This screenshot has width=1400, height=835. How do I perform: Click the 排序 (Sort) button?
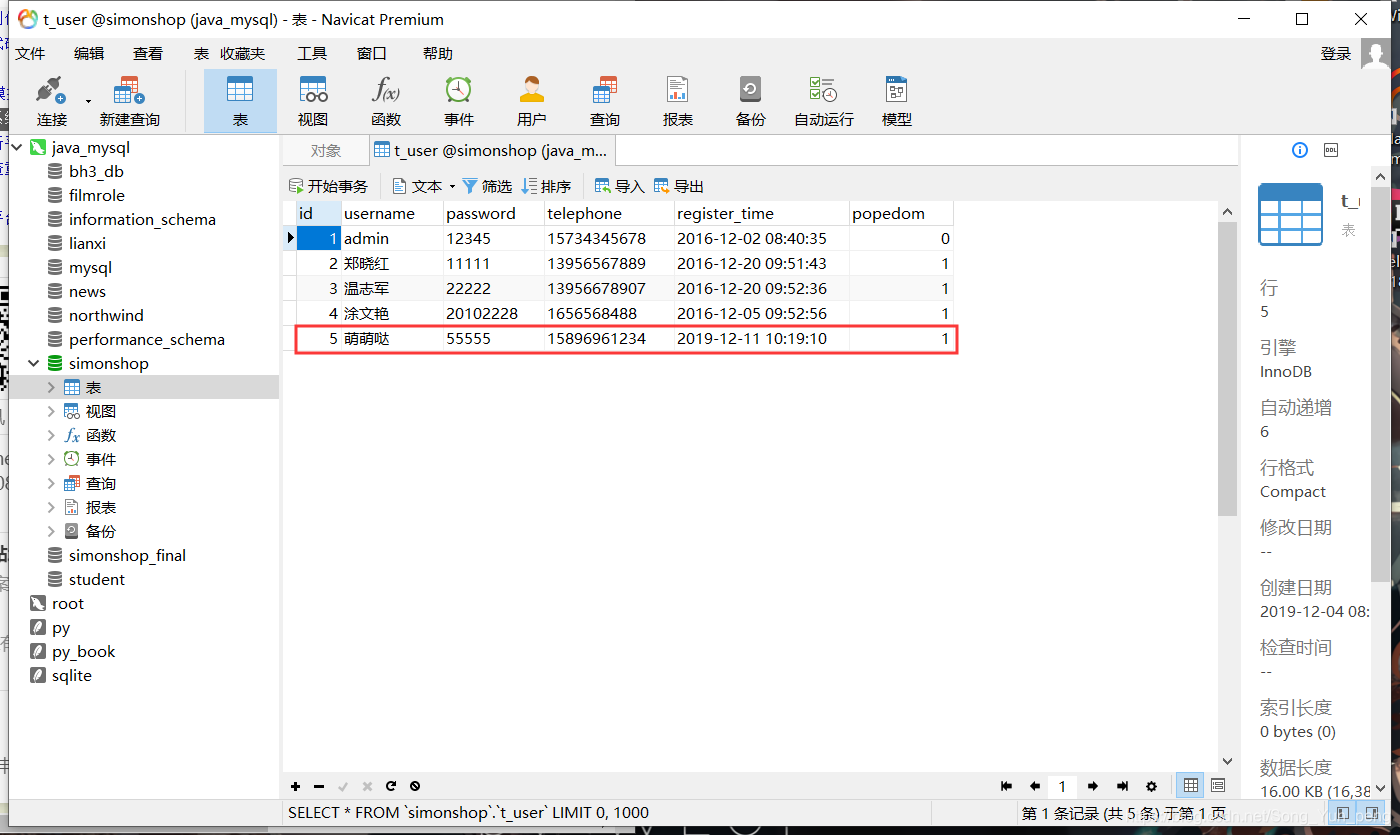[546, 186]
